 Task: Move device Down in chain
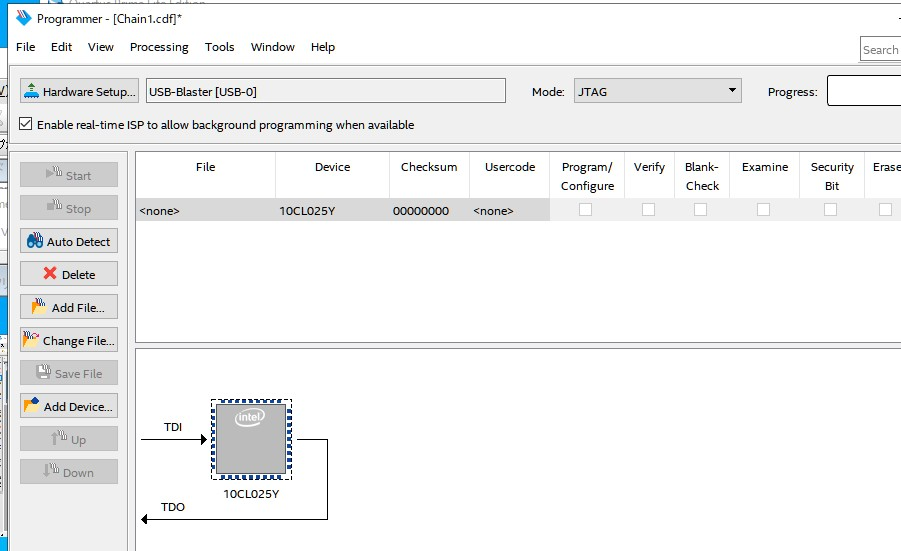pos(69,472)
